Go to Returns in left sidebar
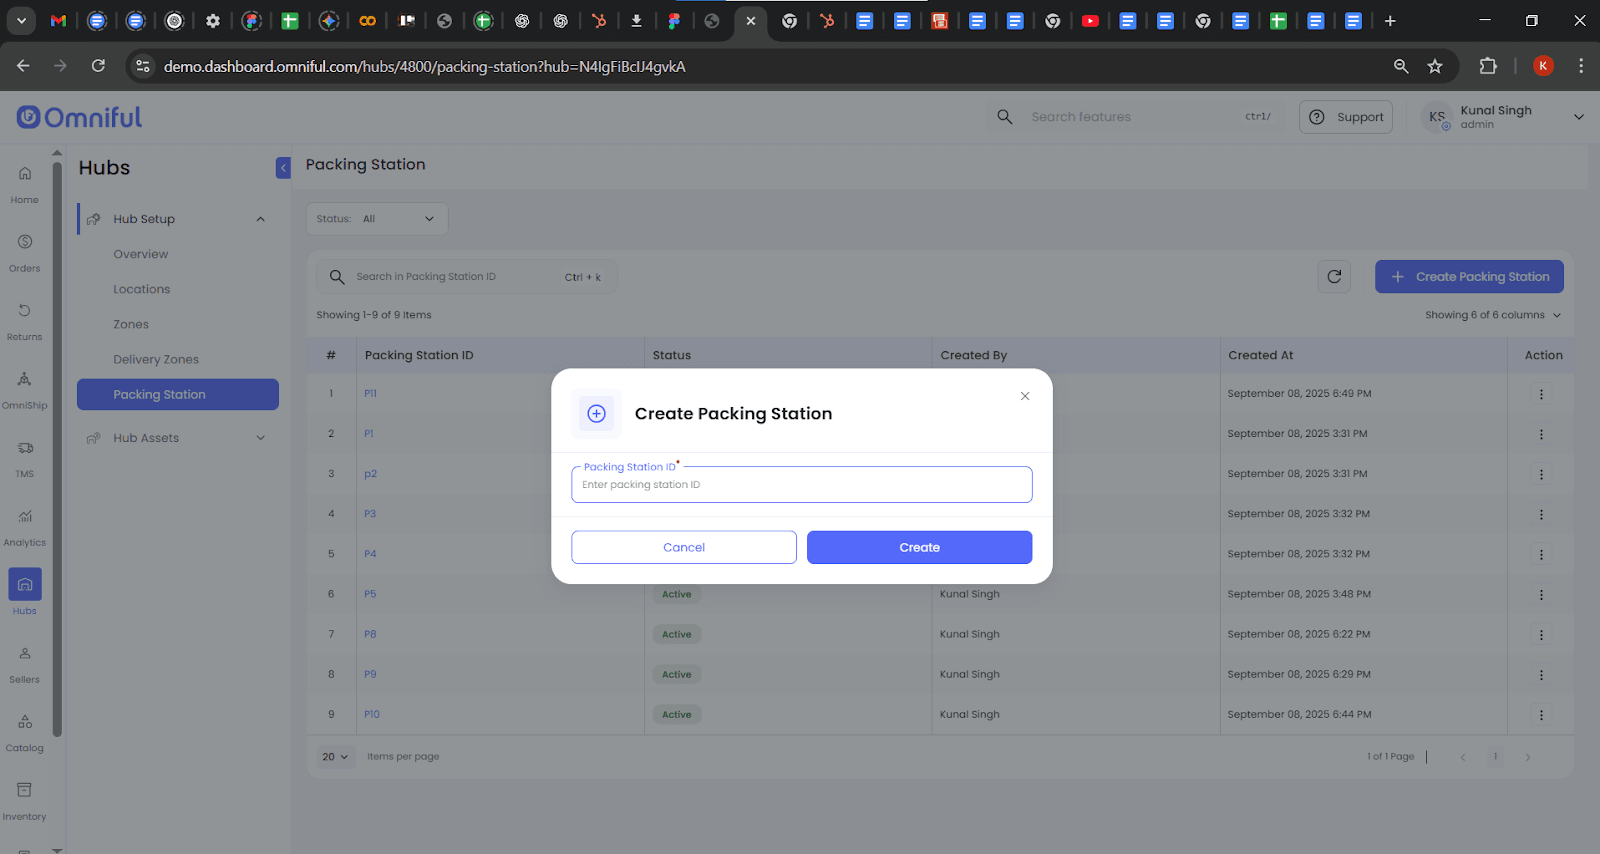The image size is (1600, 854). point(25,320)
